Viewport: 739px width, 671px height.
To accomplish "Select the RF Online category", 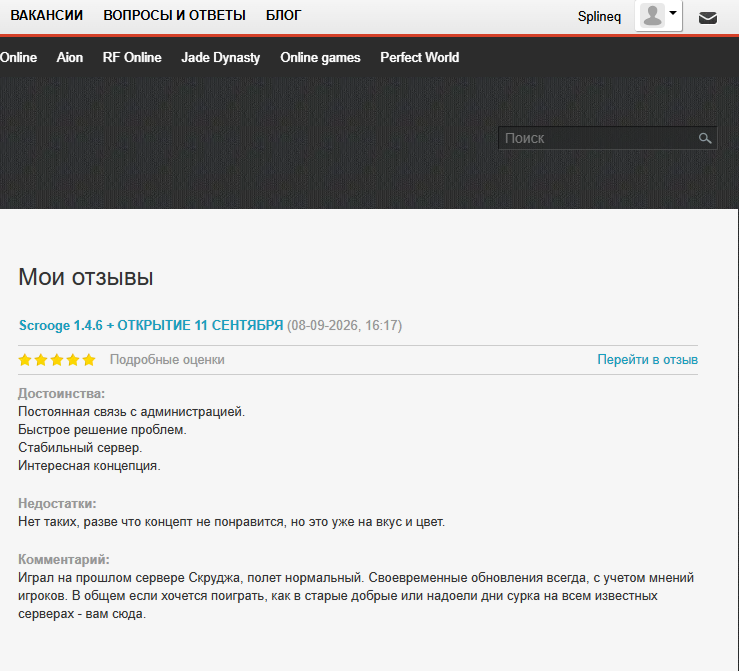I will pos(132,57).
